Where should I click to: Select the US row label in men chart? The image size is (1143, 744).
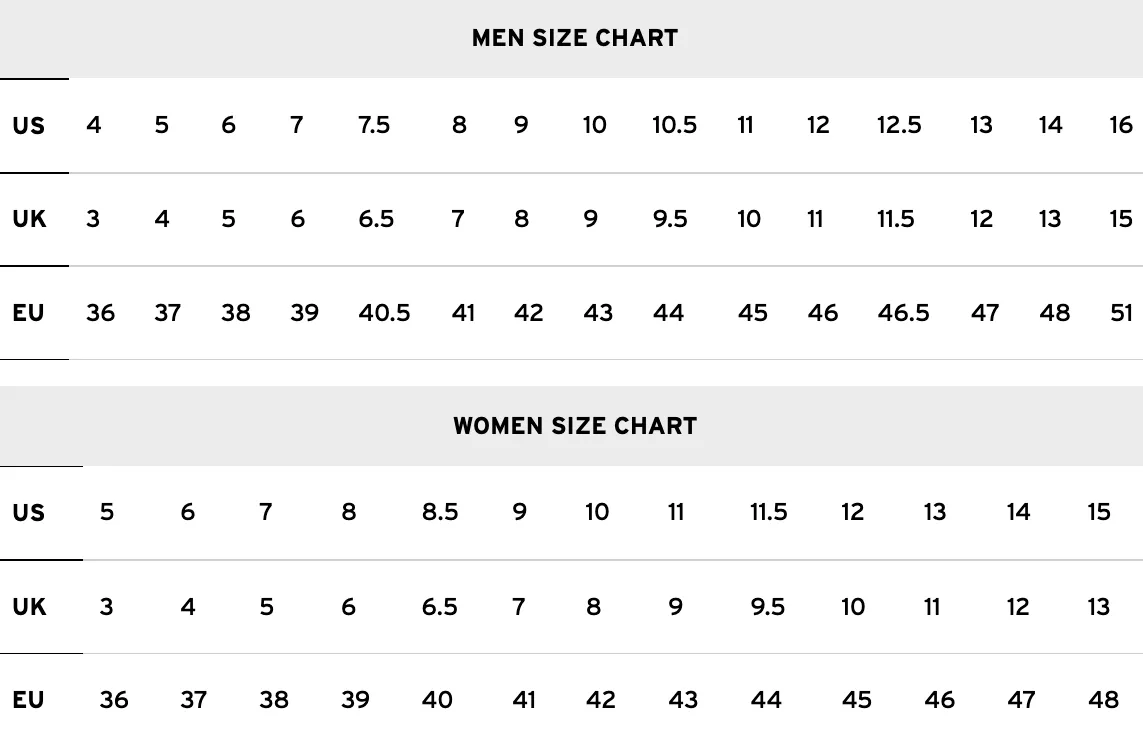28,125
